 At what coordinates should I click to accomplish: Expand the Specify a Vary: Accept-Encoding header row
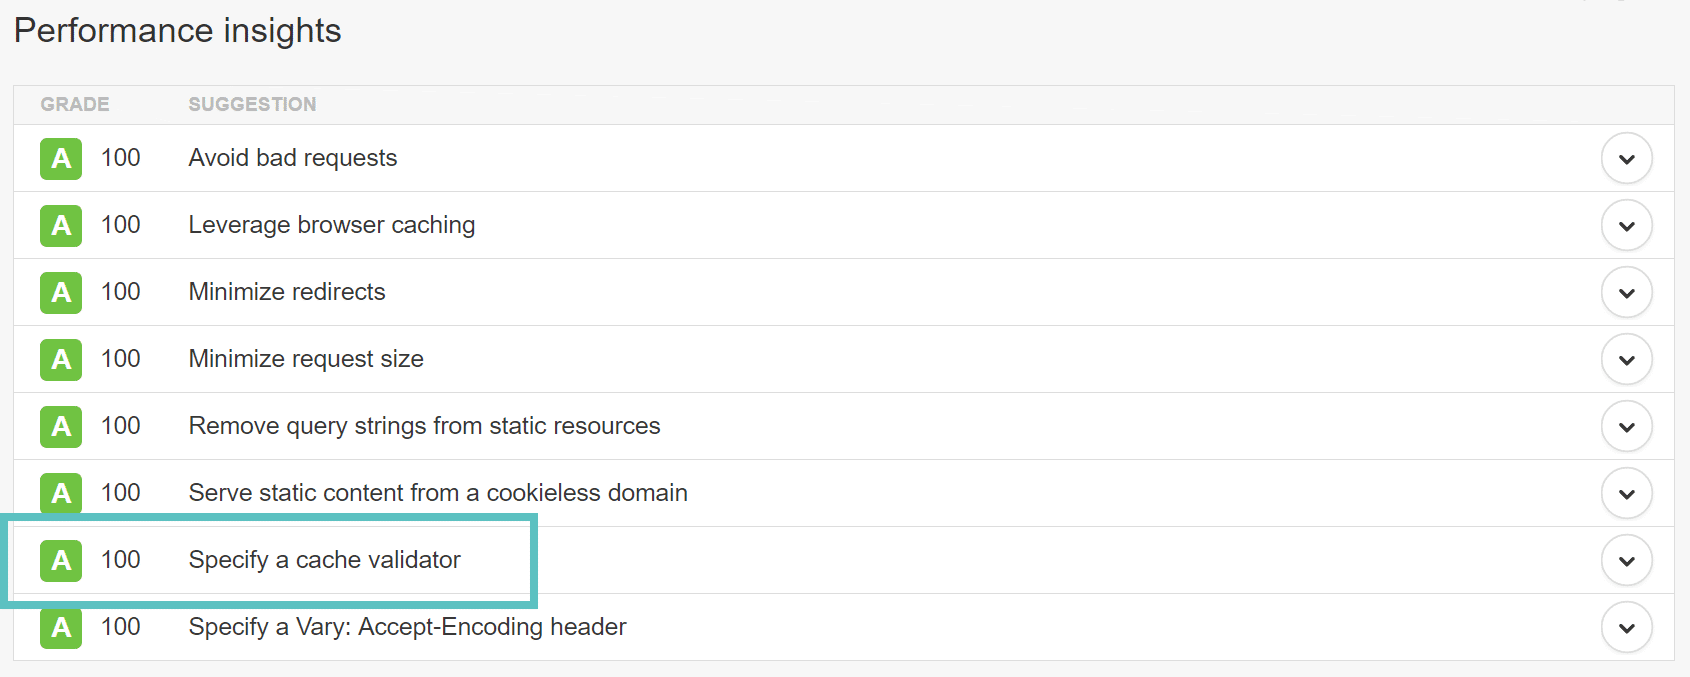[x=1626, y=627]
